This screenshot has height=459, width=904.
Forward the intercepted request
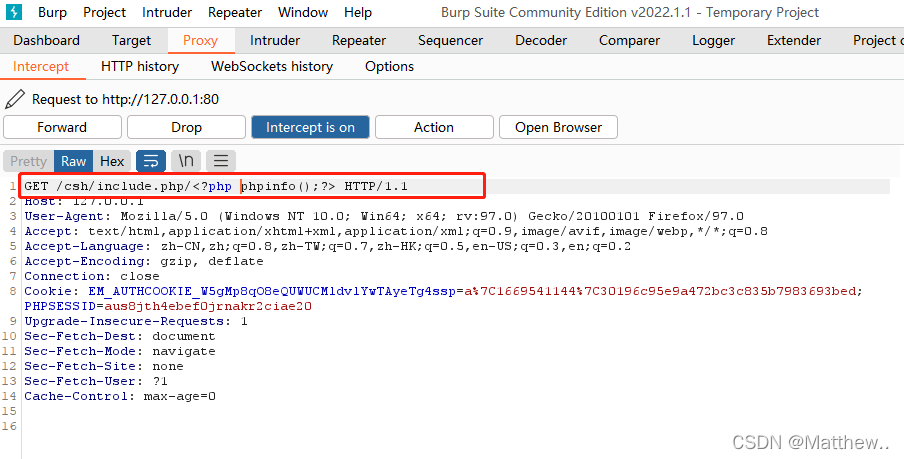click(62, 127)
